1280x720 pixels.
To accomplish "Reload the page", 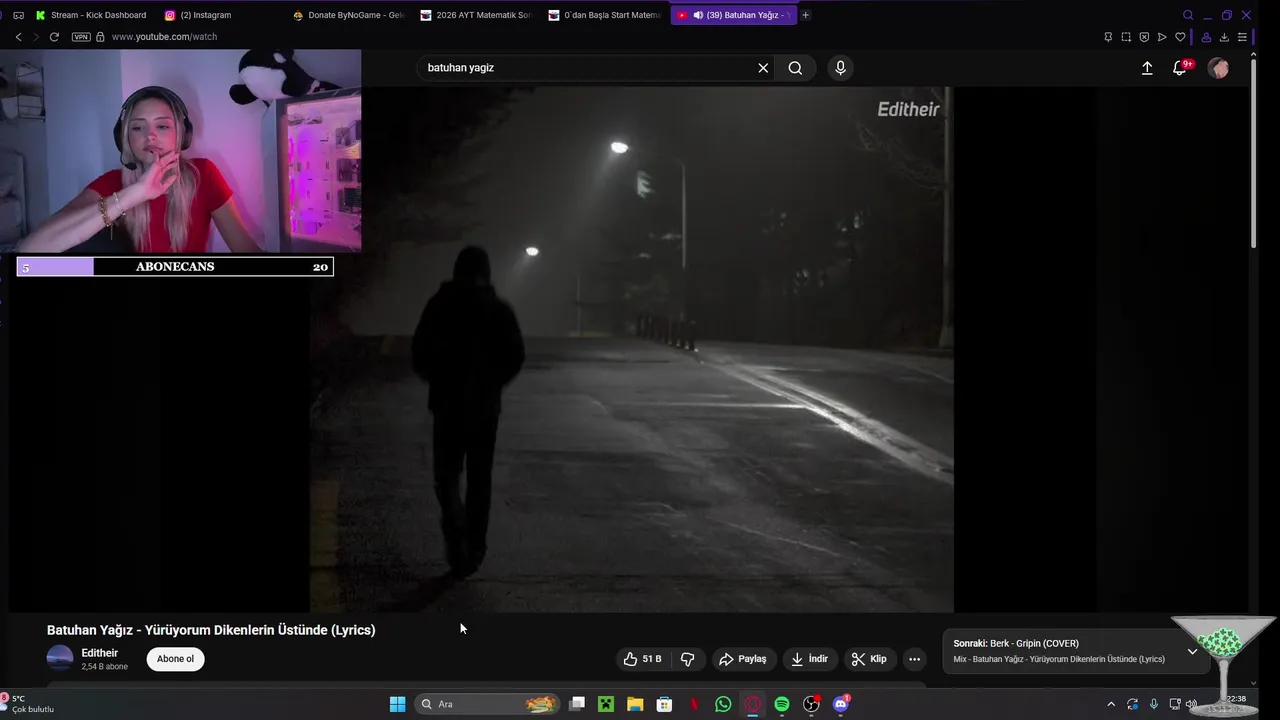I will [x=54, y=37].
